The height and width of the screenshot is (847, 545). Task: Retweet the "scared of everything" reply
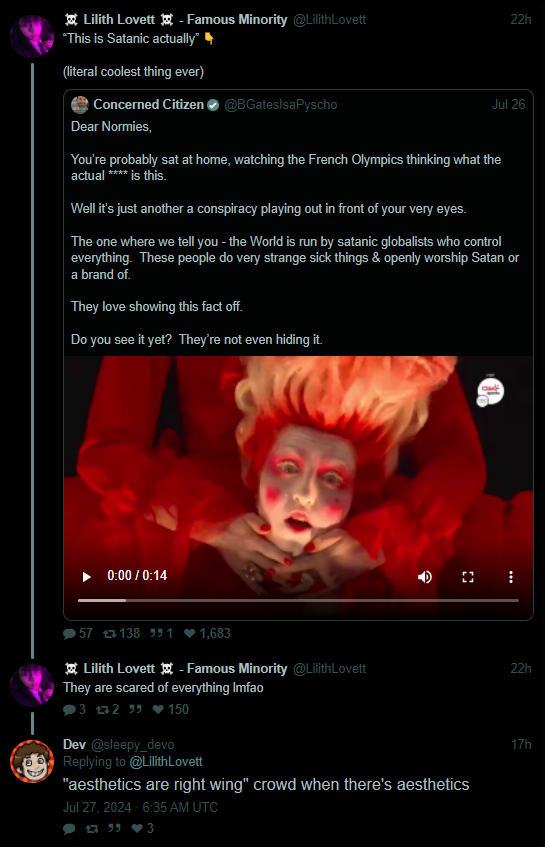pyautogui.click(x=107, y=709)
